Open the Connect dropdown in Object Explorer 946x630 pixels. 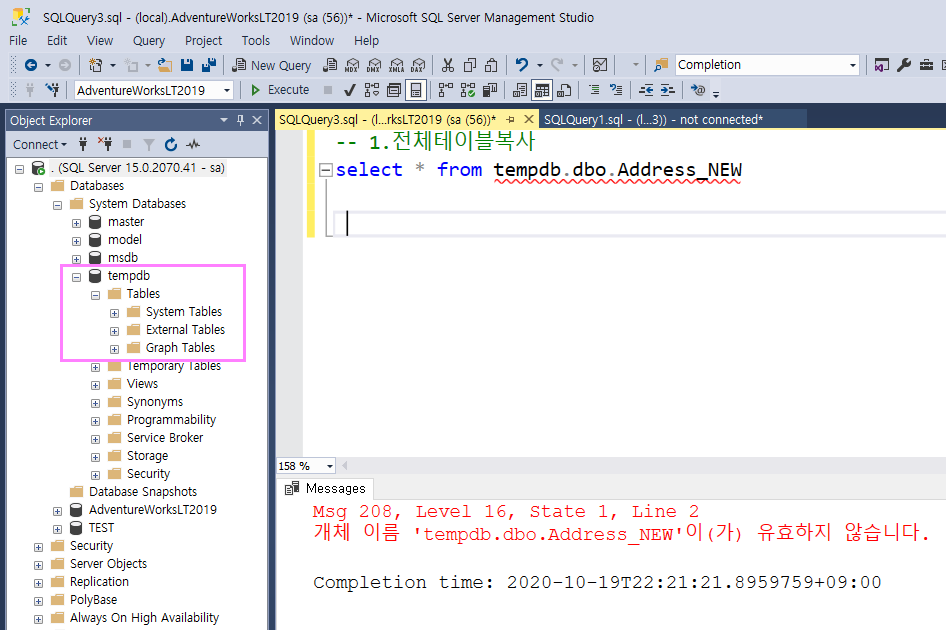[40, 145]
